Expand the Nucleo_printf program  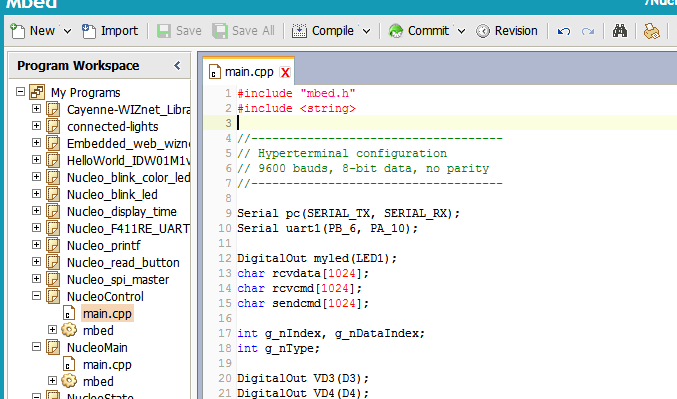click(x=37, y=245)
